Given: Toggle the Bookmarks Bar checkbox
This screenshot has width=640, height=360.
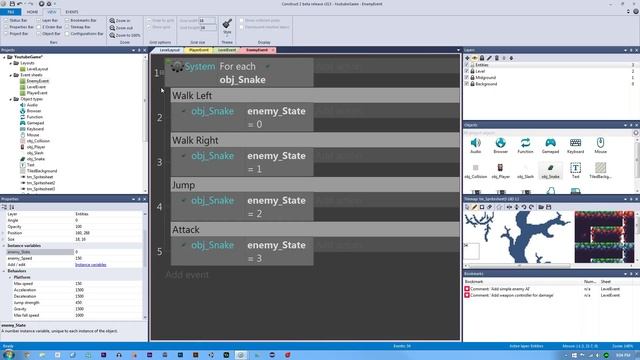Looking at the screenshot, I should [x=67, y=20].
